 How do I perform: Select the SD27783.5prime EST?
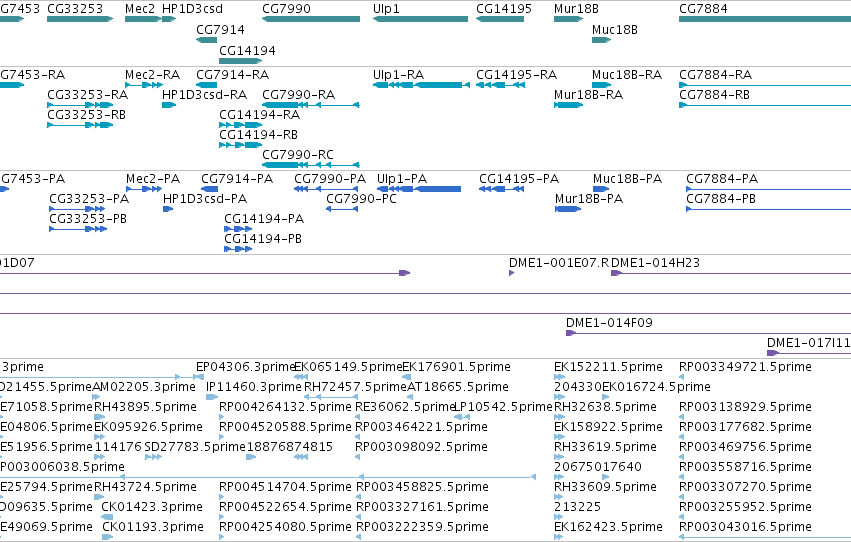click(x=154, y=457)
